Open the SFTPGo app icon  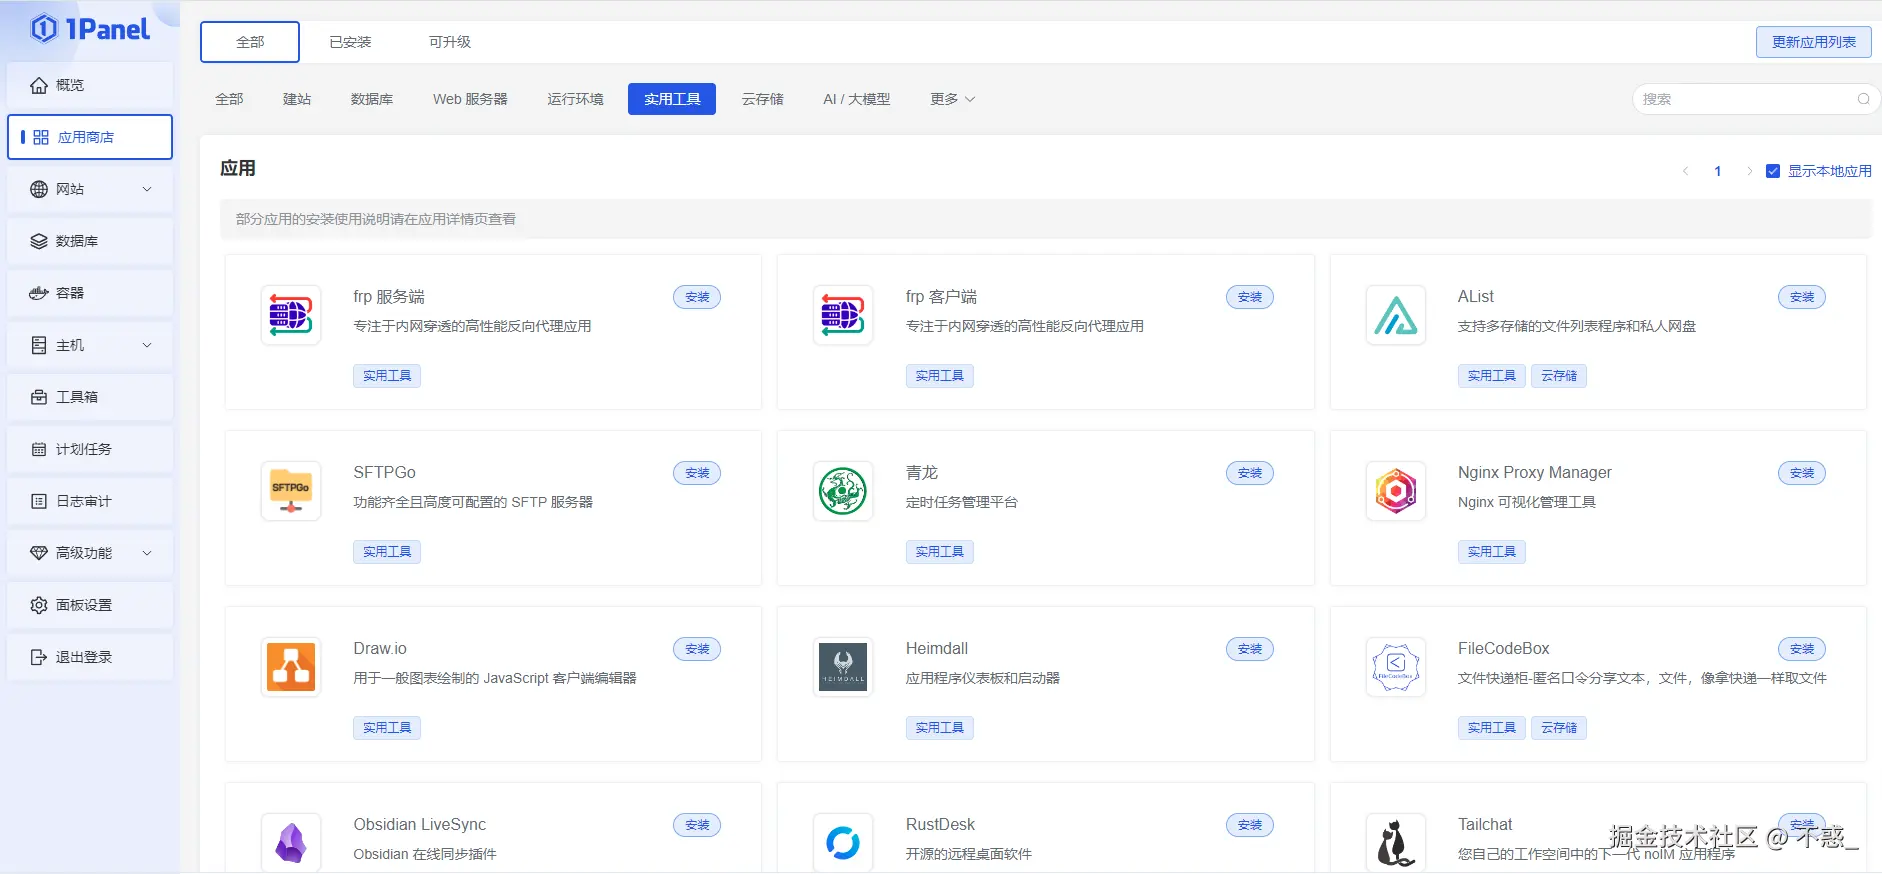291,491
